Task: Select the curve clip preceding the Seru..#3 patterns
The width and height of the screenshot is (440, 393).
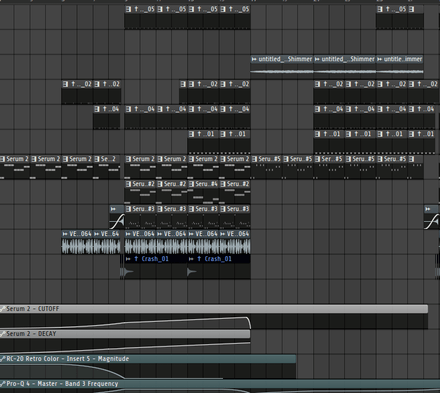Action: tap(117, 217)
